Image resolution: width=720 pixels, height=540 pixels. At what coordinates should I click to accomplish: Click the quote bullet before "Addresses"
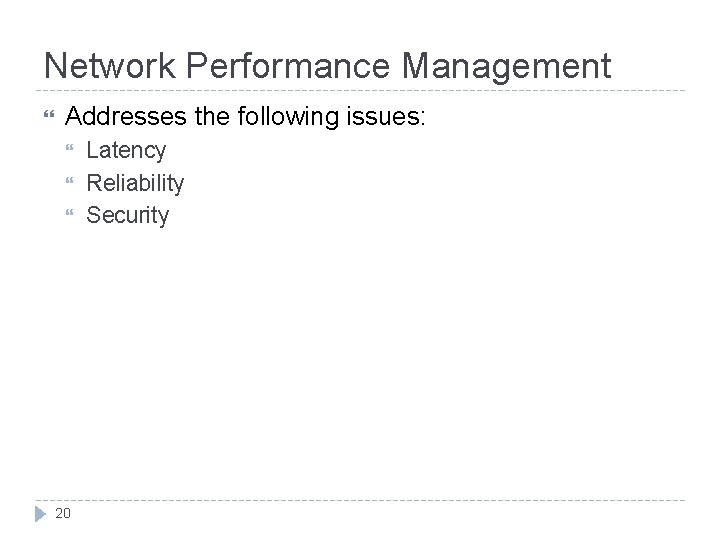pos(49,114)
